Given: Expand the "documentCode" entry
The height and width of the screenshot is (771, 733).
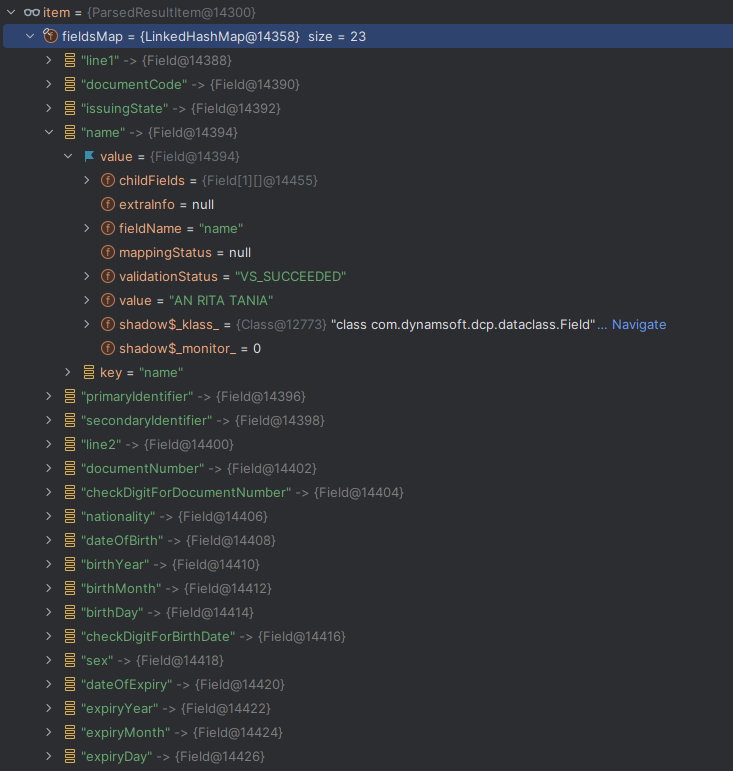Looking at the screenshot, I should tap(49, 84).
